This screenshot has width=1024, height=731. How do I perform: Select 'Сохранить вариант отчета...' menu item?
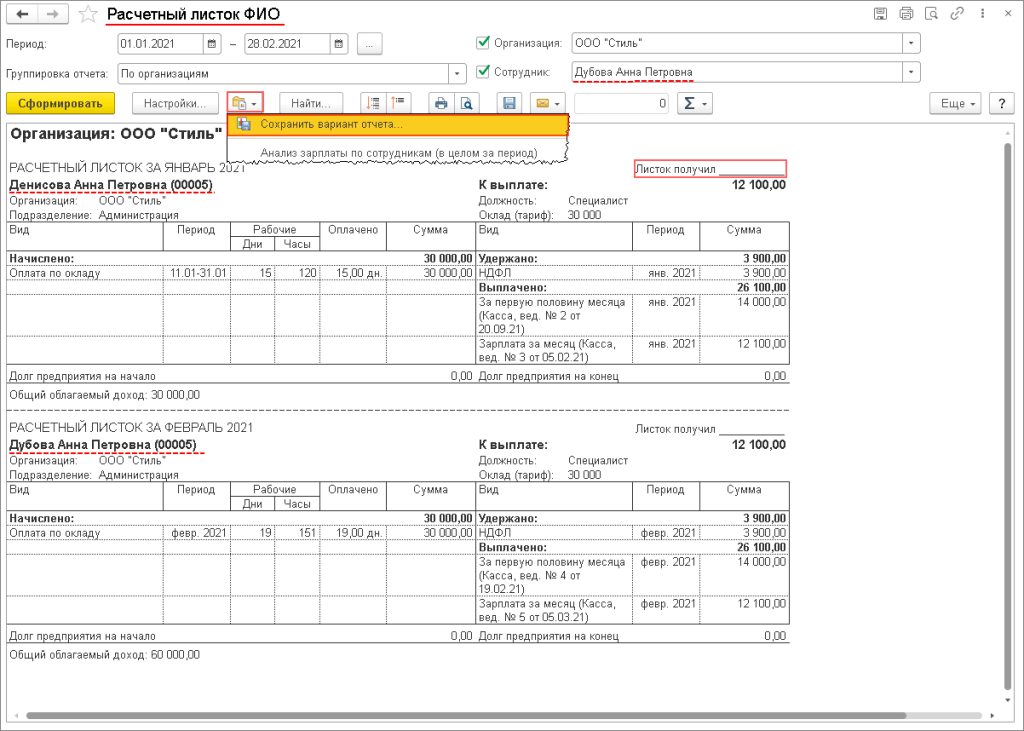click(x=330, y=125)
